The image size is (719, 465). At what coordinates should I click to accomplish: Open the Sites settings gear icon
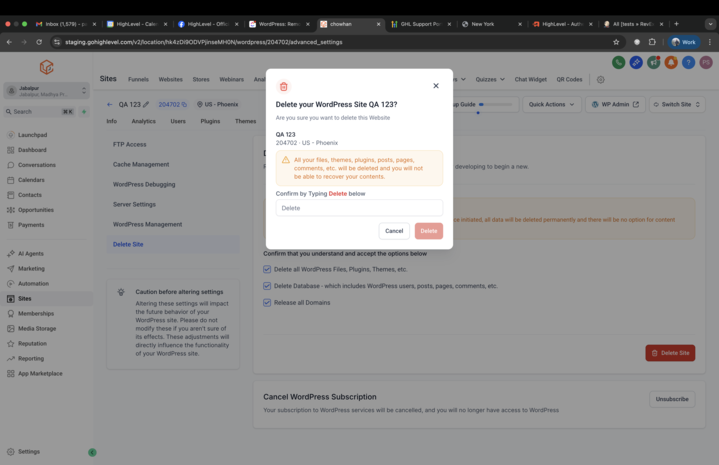[600, 80]
